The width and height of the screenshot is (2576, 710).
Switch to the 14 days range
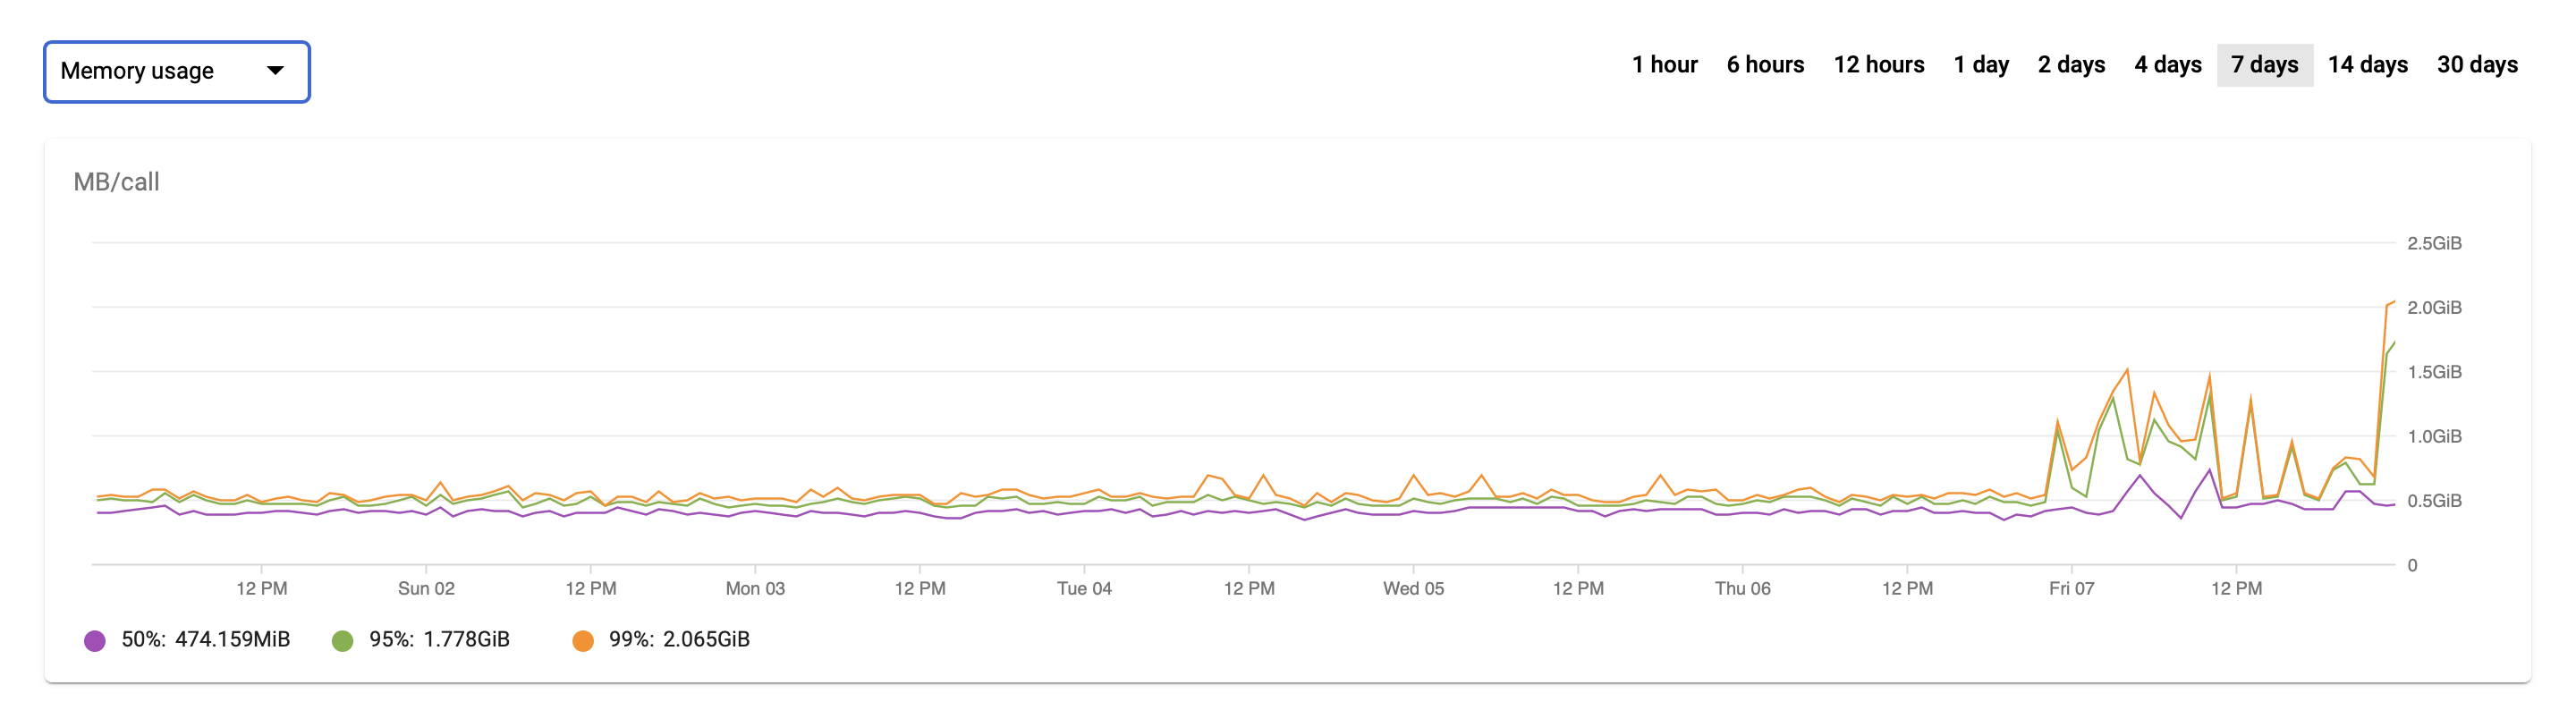(2367, 65)
